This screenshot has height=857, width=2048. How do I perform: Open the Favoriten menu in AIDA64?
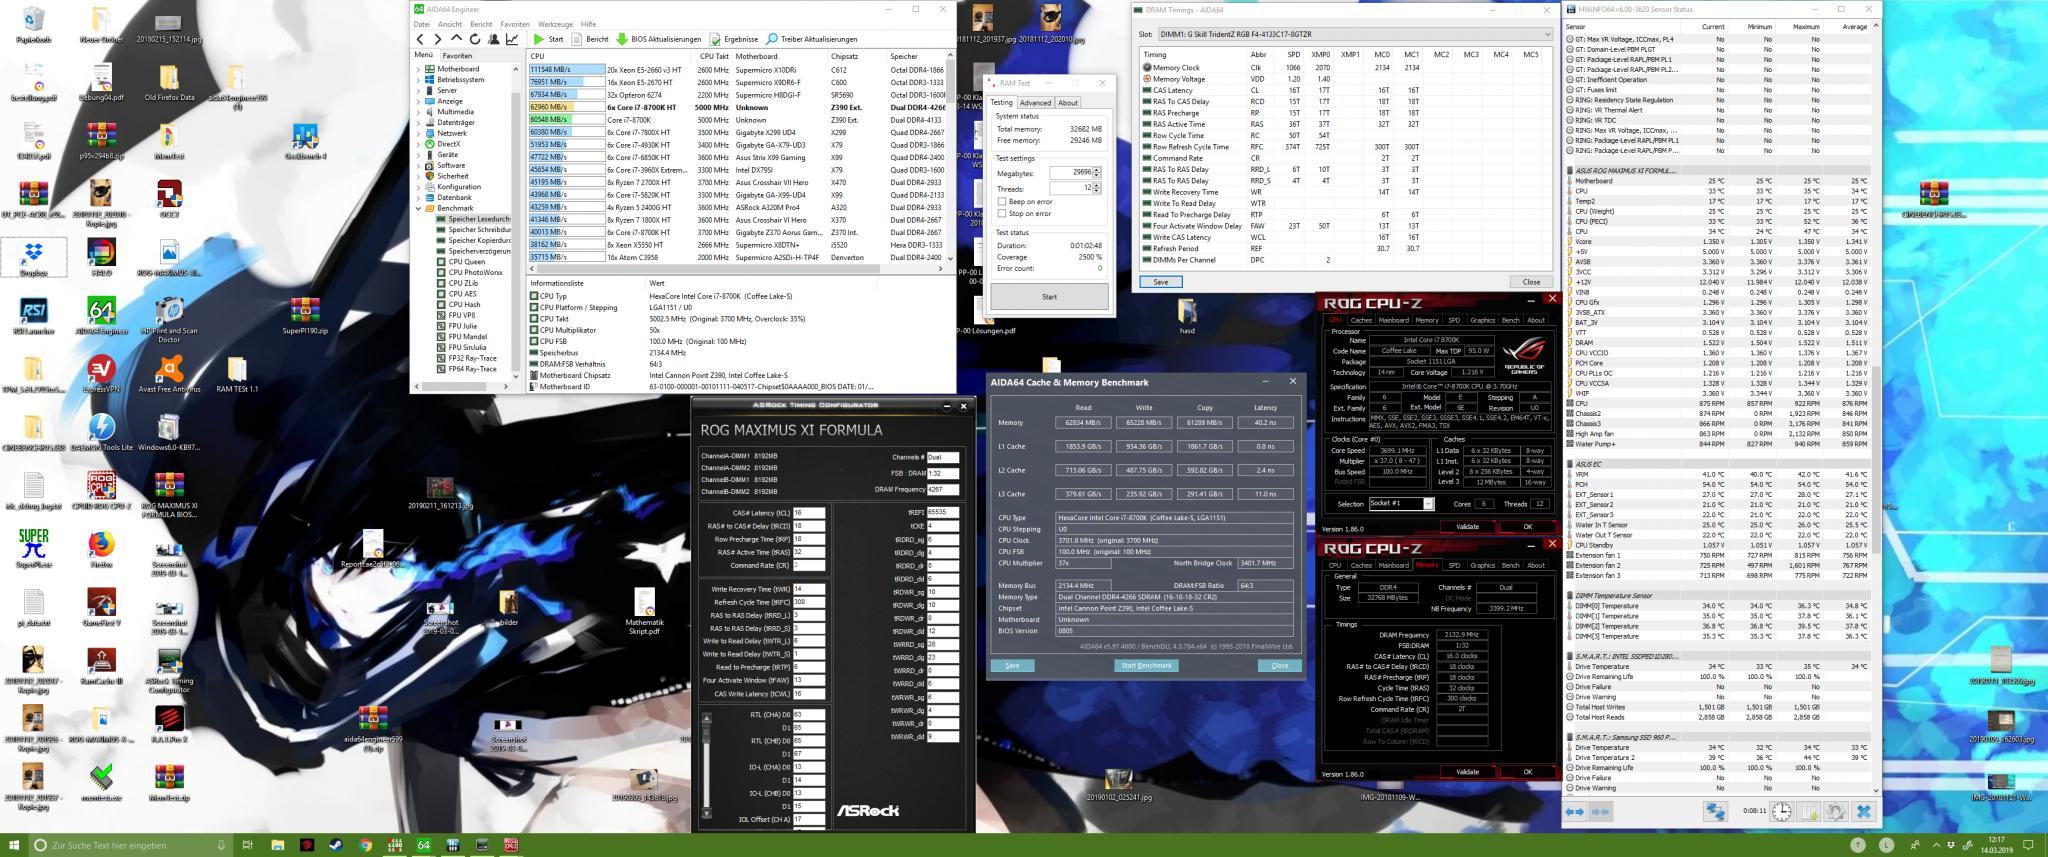515,24
